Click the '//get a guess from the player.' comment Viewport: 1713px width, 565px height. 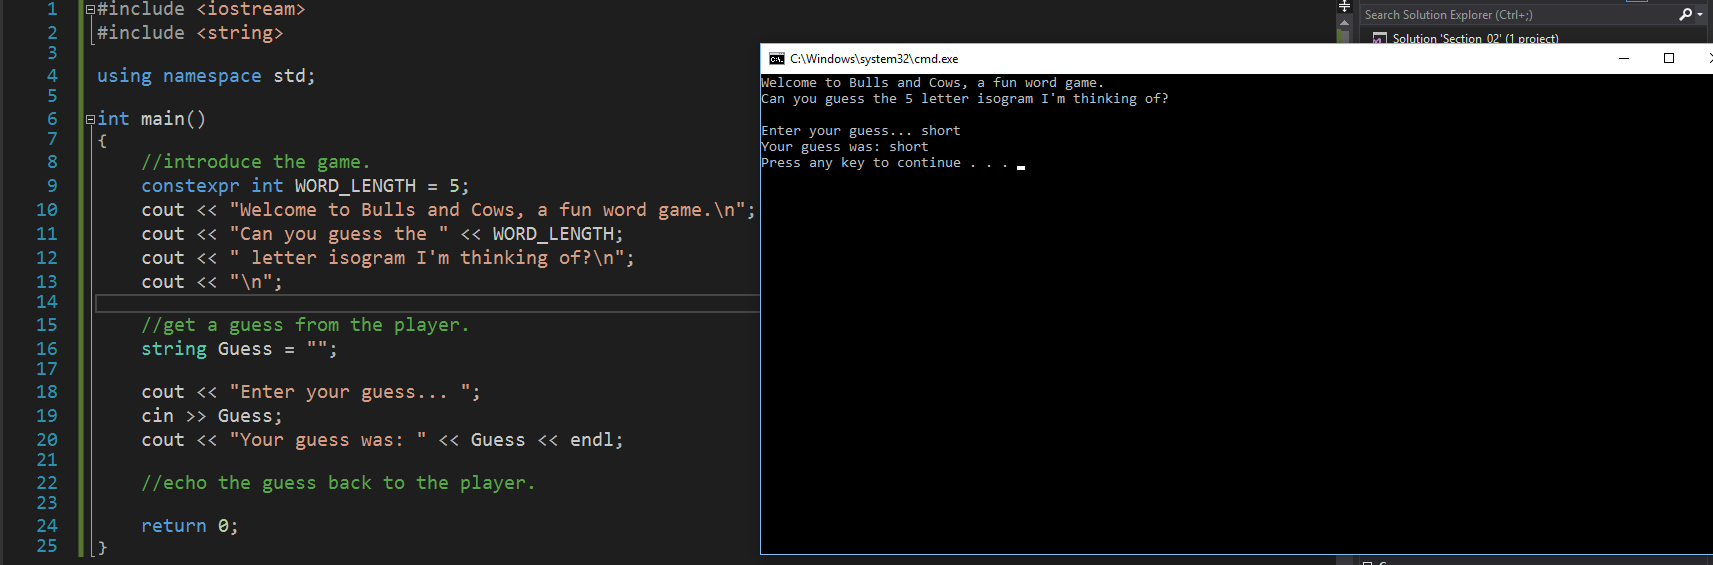305,325
